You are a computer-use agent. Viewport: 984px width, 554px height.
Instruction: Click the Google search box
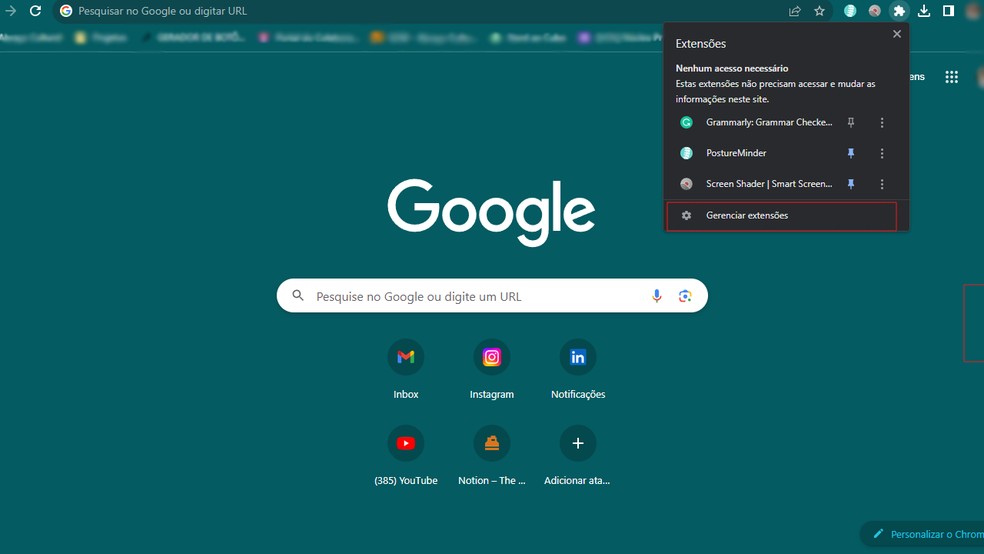pos(492,296)
